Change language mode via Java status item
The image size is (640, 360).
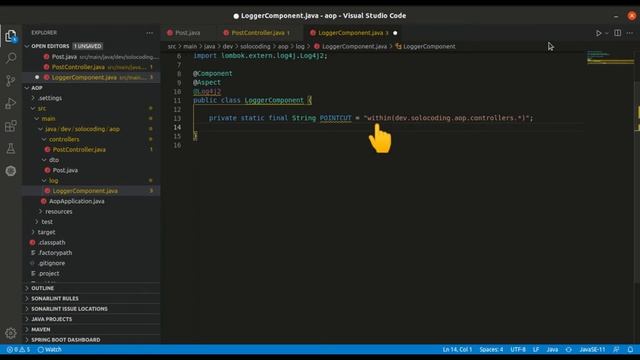coord(552,349)
